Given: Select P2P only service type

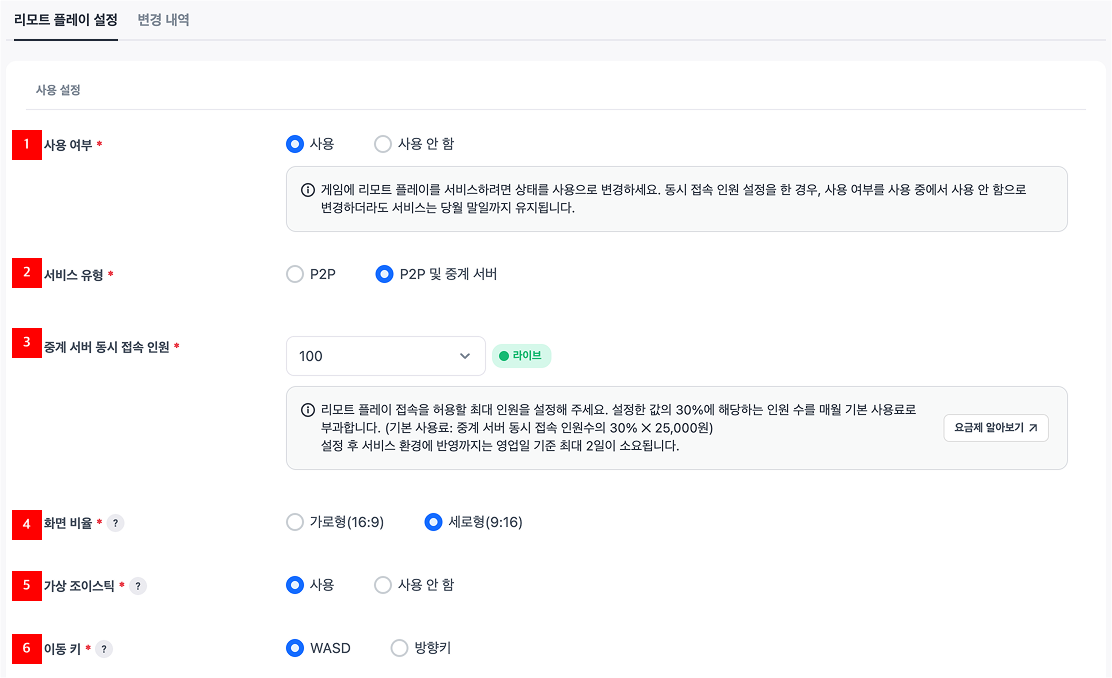Looking at the screenshot, I should tap(295, 274).
